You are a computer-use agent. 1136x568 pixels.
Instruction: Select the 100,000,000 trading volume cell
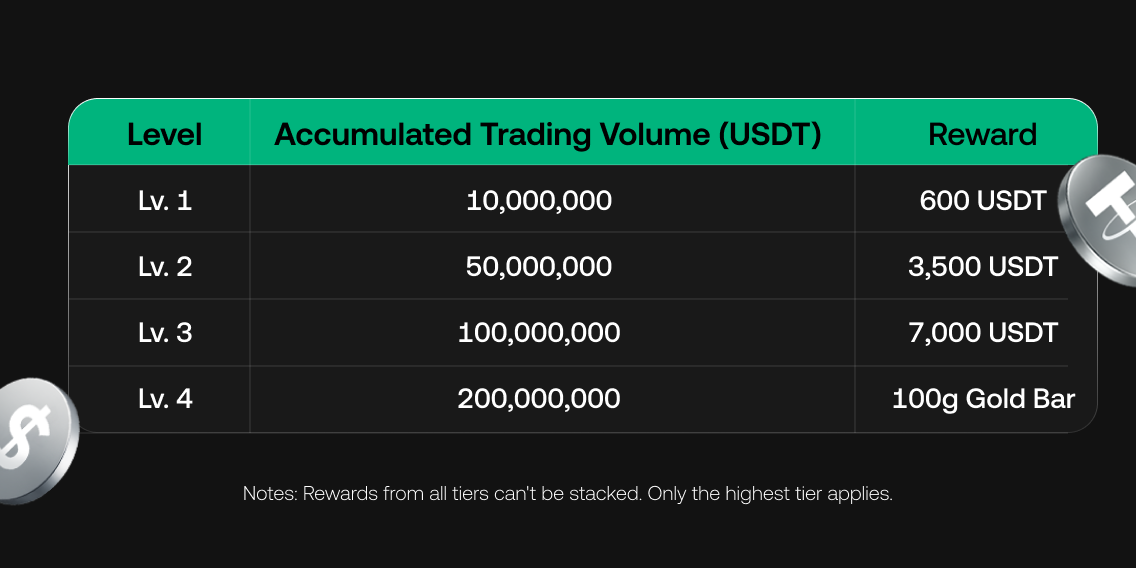click(539, 332)
